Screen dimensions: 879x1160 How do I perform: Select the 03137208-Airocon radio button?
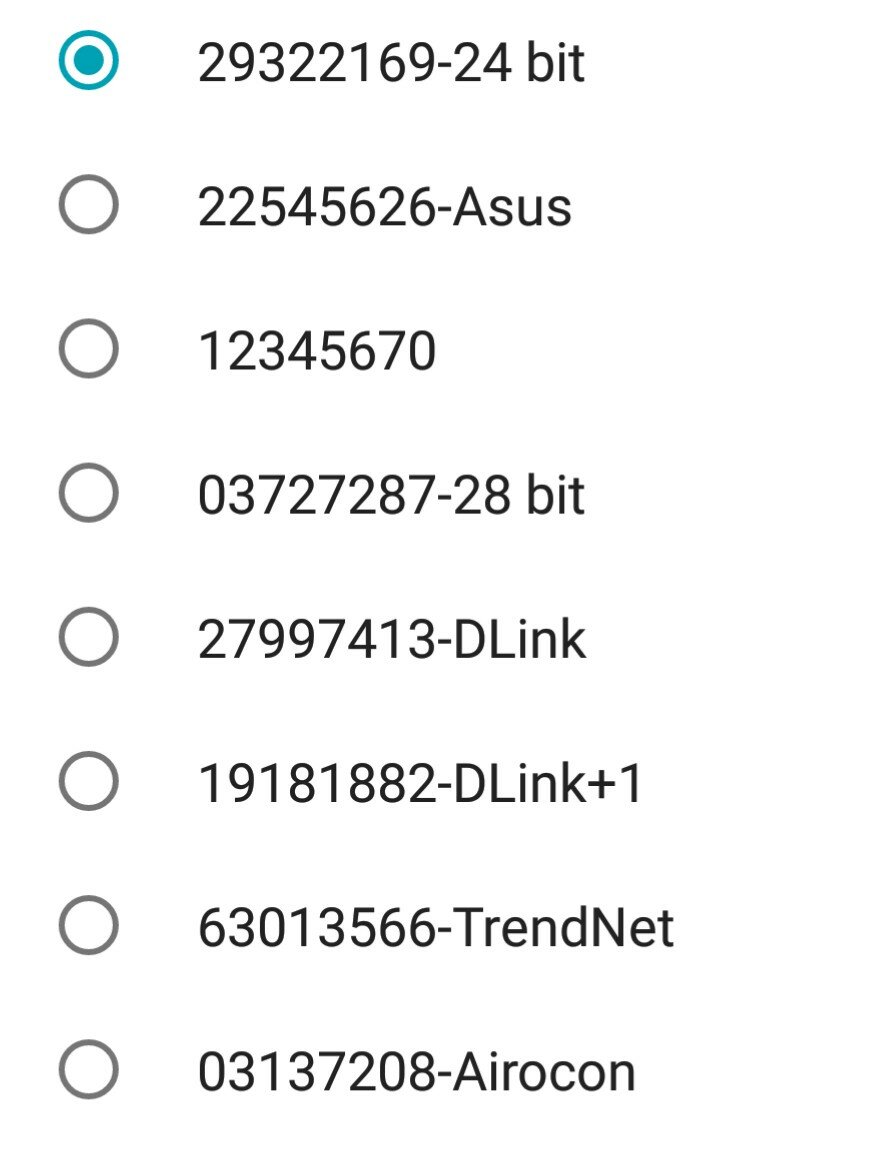(89, 1071)
